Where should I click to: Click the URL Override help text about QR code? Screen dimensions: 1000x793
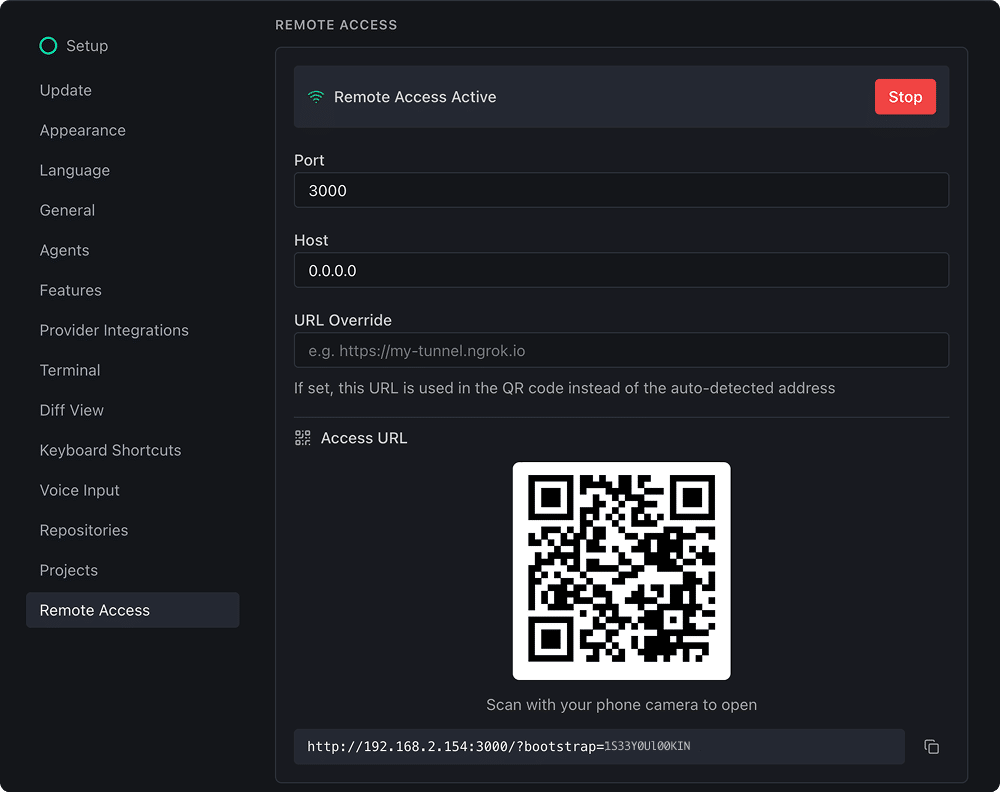click(564, 388)
